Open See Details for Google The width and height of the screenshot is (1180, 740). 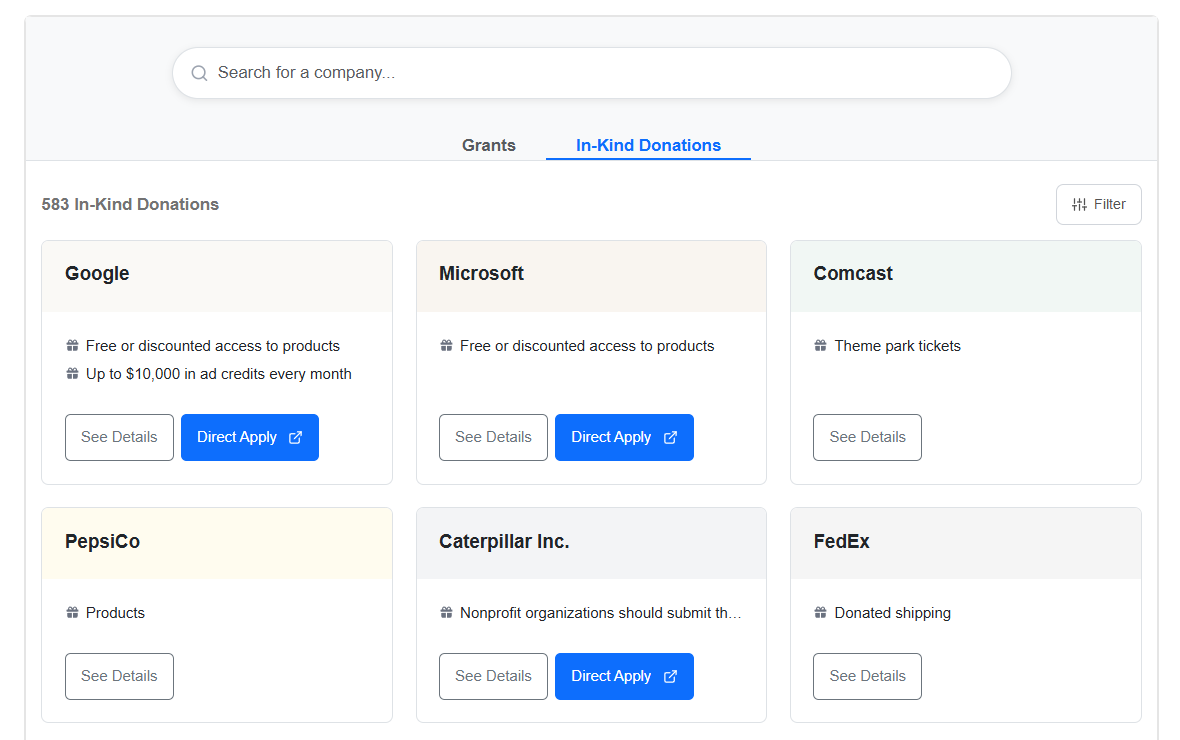119,437
